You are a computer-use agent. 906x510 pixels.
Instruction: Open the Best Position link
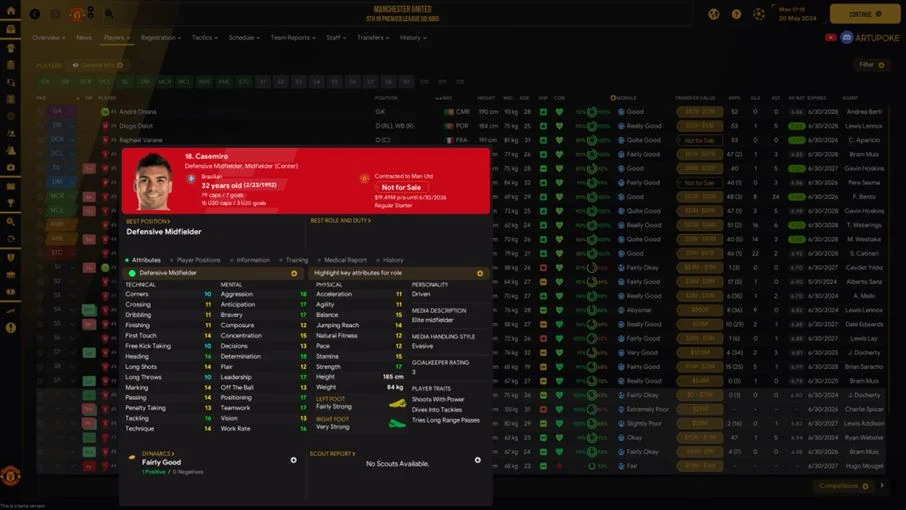point(148,221)
